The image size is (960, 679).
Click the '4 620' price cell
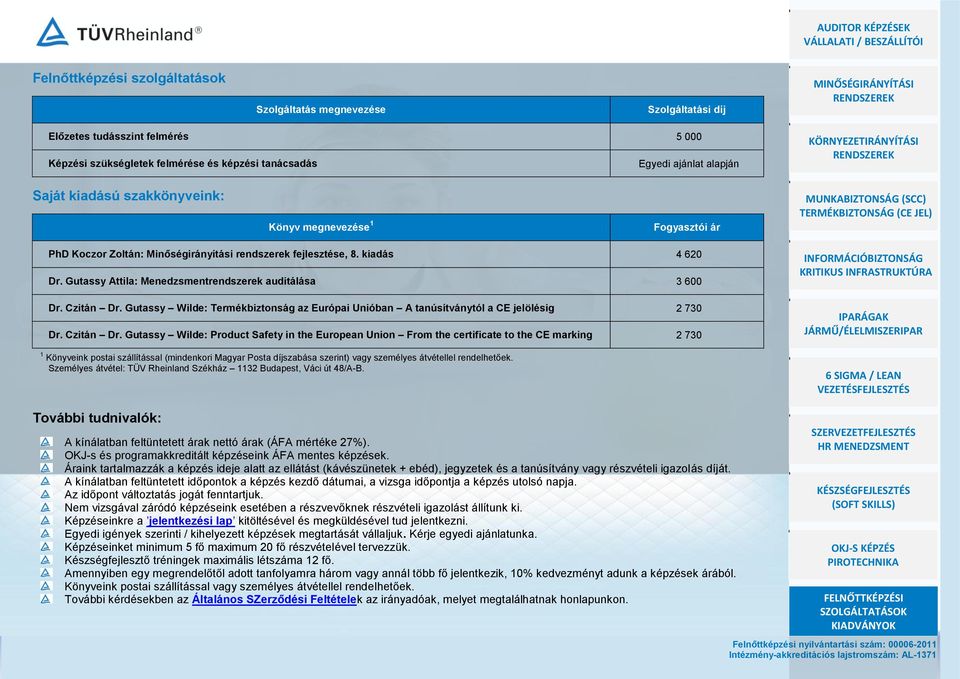[x=688, y=254]
